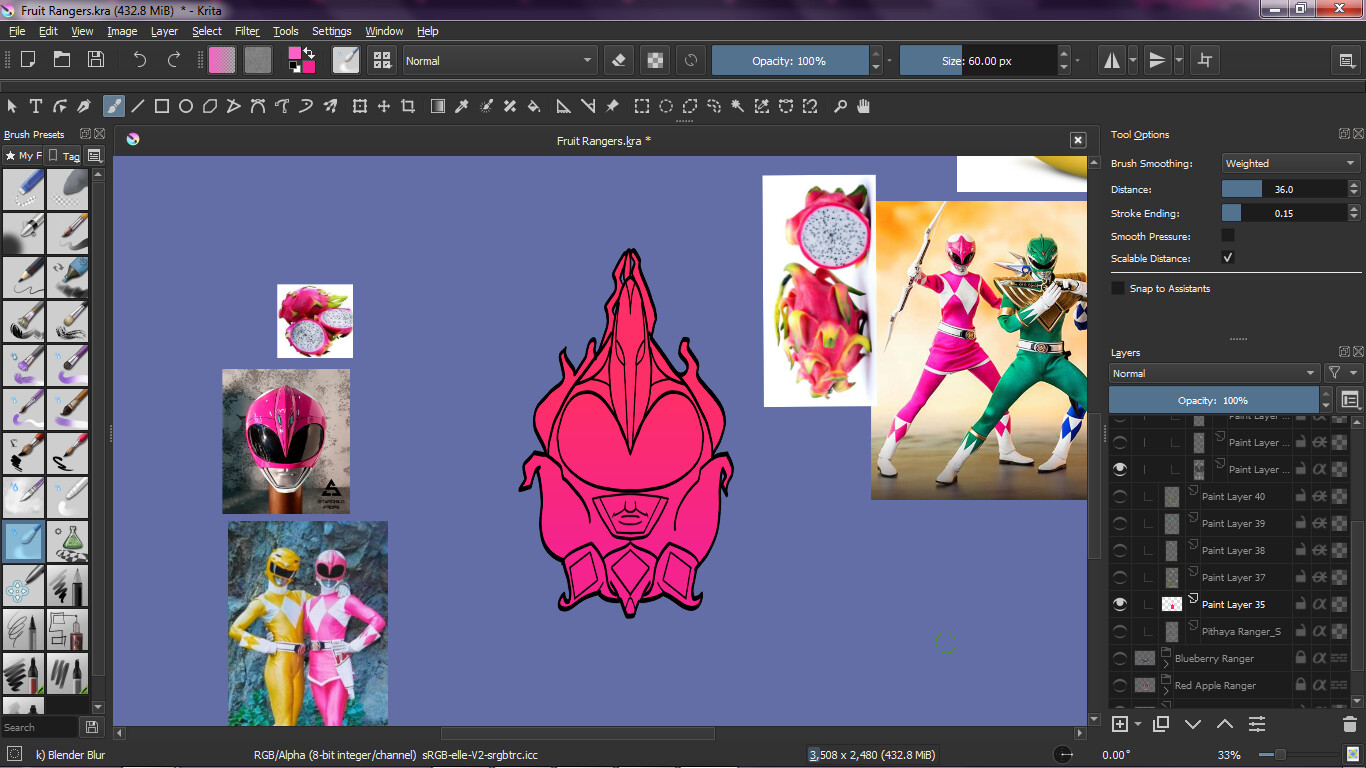This screenshot has width=1366, height=768.
Task: Click the Fruit Rangers.kra document tab
Action: [604, 141]
